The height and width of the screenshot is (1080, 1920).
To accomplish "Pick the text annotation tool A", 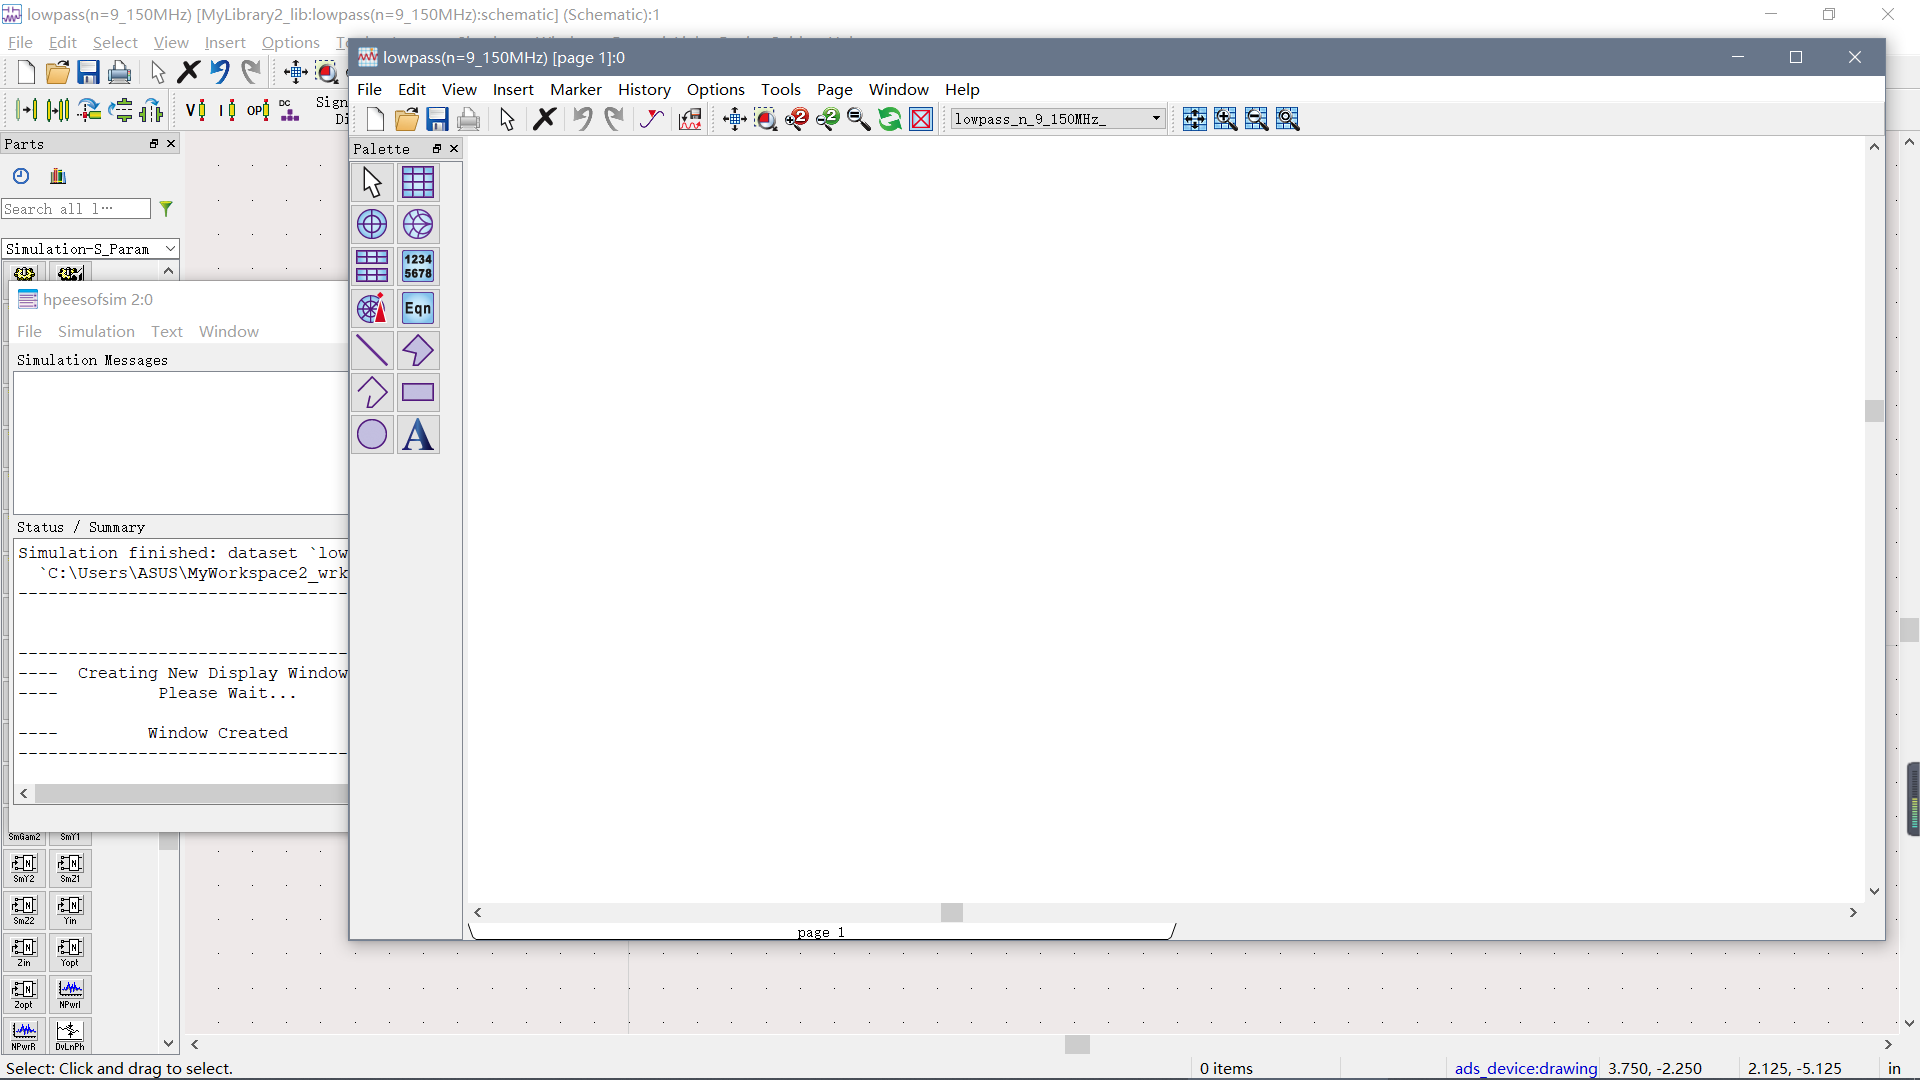I will tap(418, 434).
